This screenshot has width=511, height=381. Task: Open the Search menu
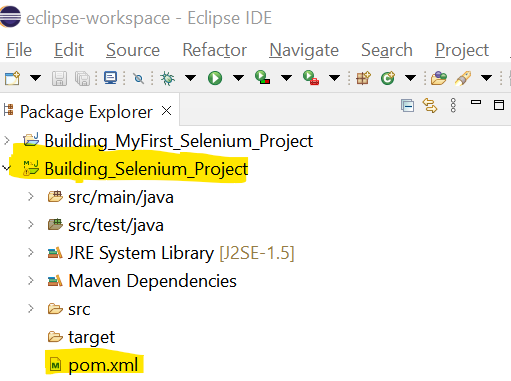pos(387,50)
